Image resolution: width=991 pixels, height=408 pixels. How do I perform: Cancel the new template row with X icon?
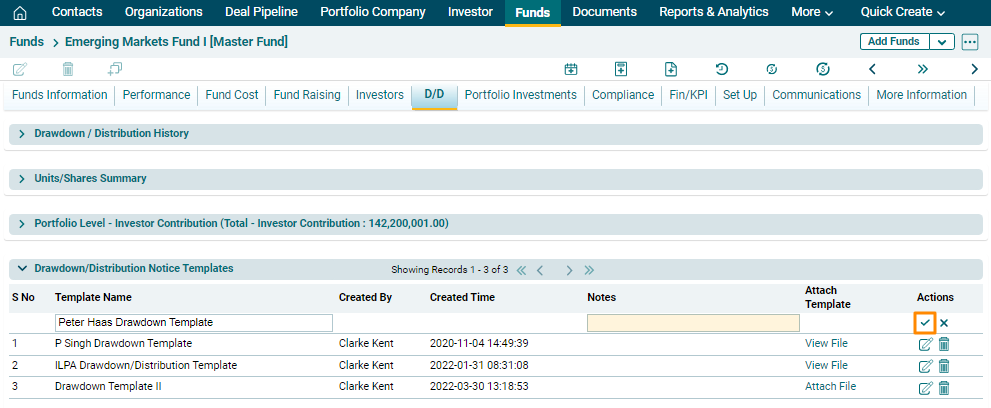[944, 323]
